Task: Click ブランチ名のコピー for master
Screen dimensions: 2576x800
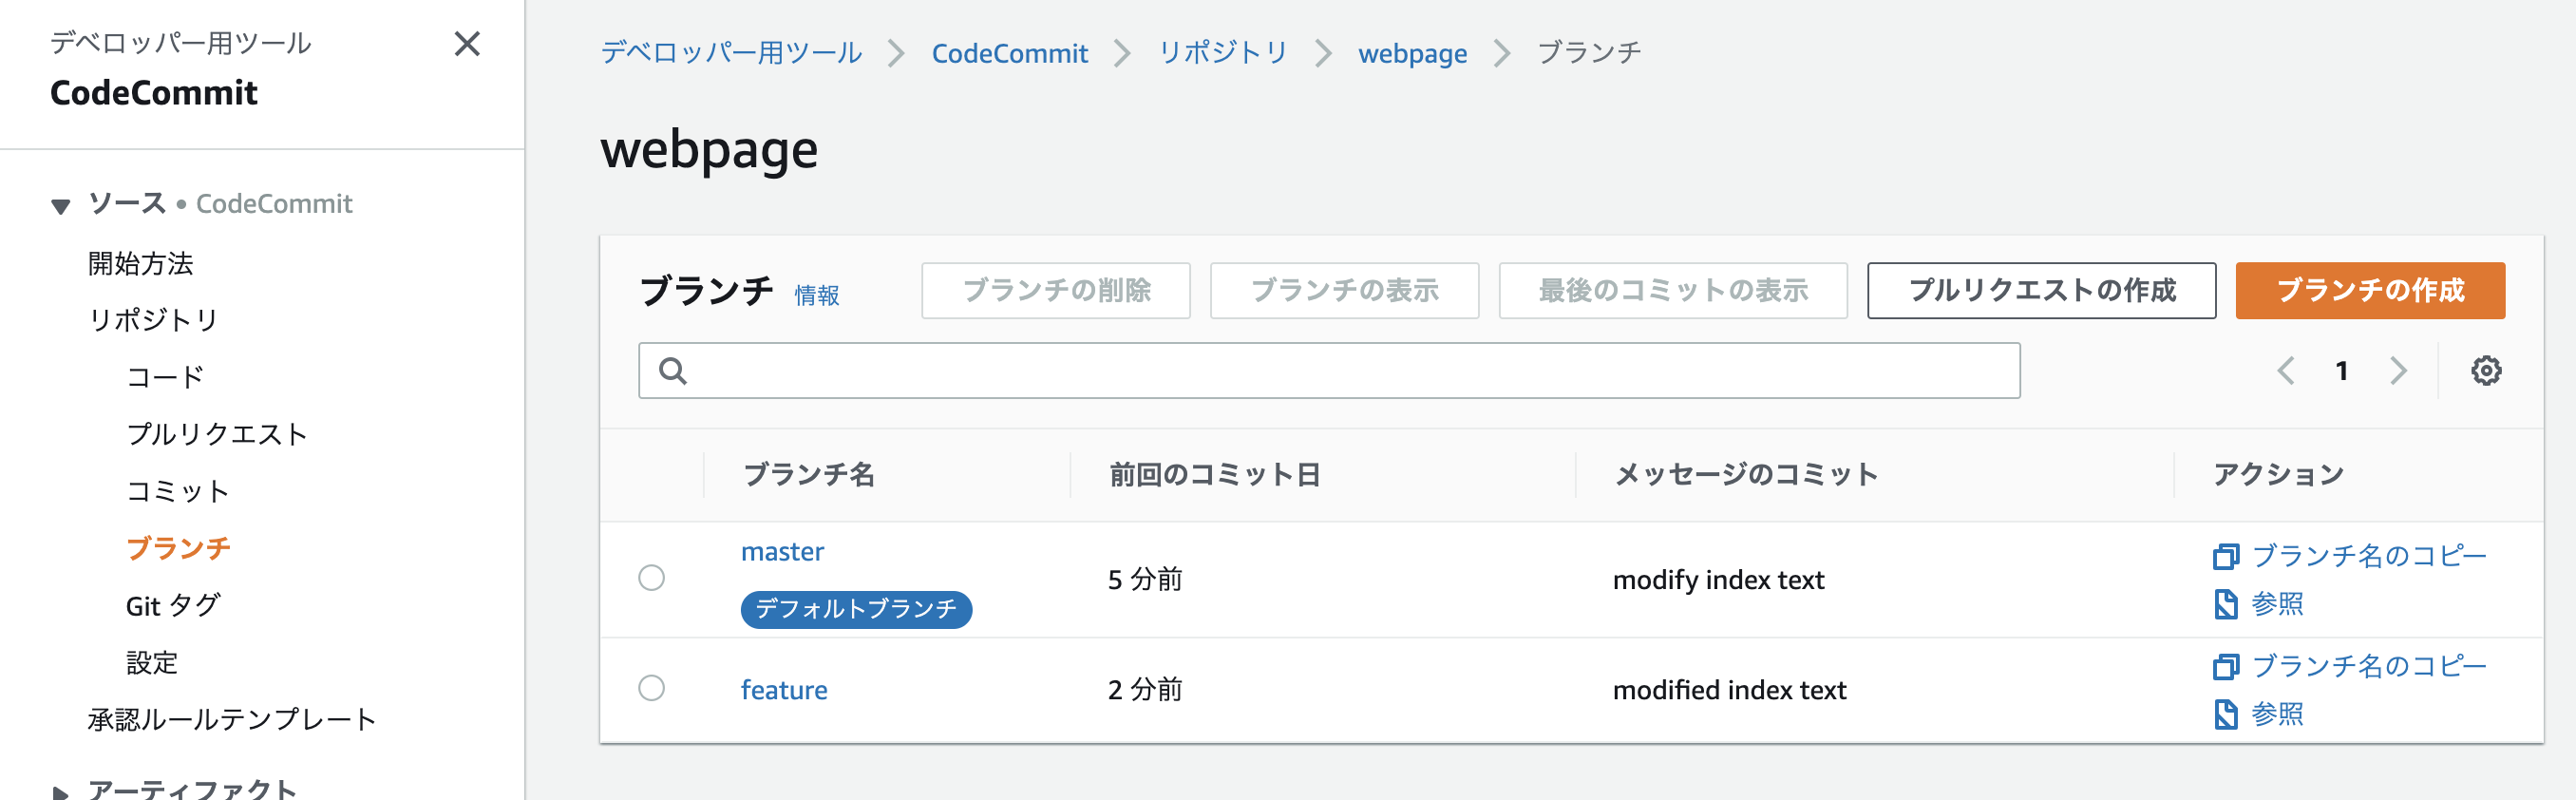Action: point(2368,556)
